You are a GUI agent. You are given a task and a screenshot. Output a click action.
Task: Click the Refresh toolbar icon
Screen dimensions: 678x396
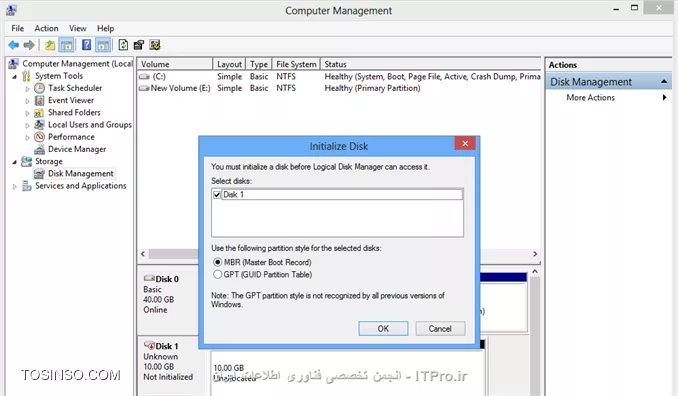point(123,45)
